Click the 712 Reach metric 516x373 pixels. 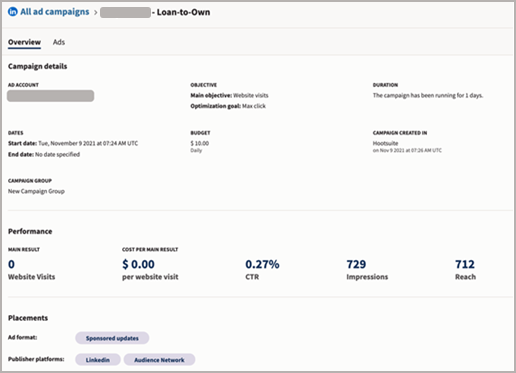click(465, 270)
